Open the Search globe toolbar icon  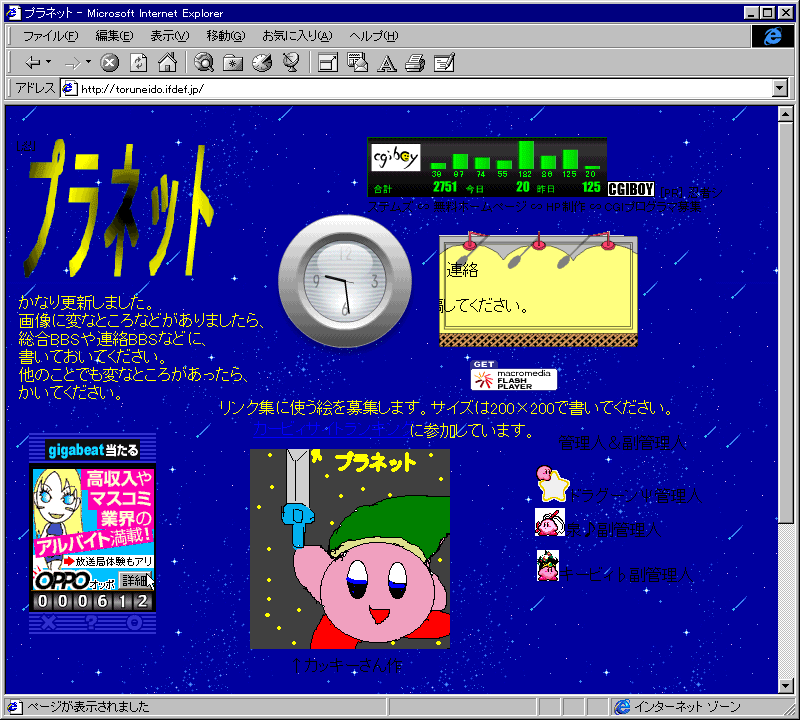[204, 63]
